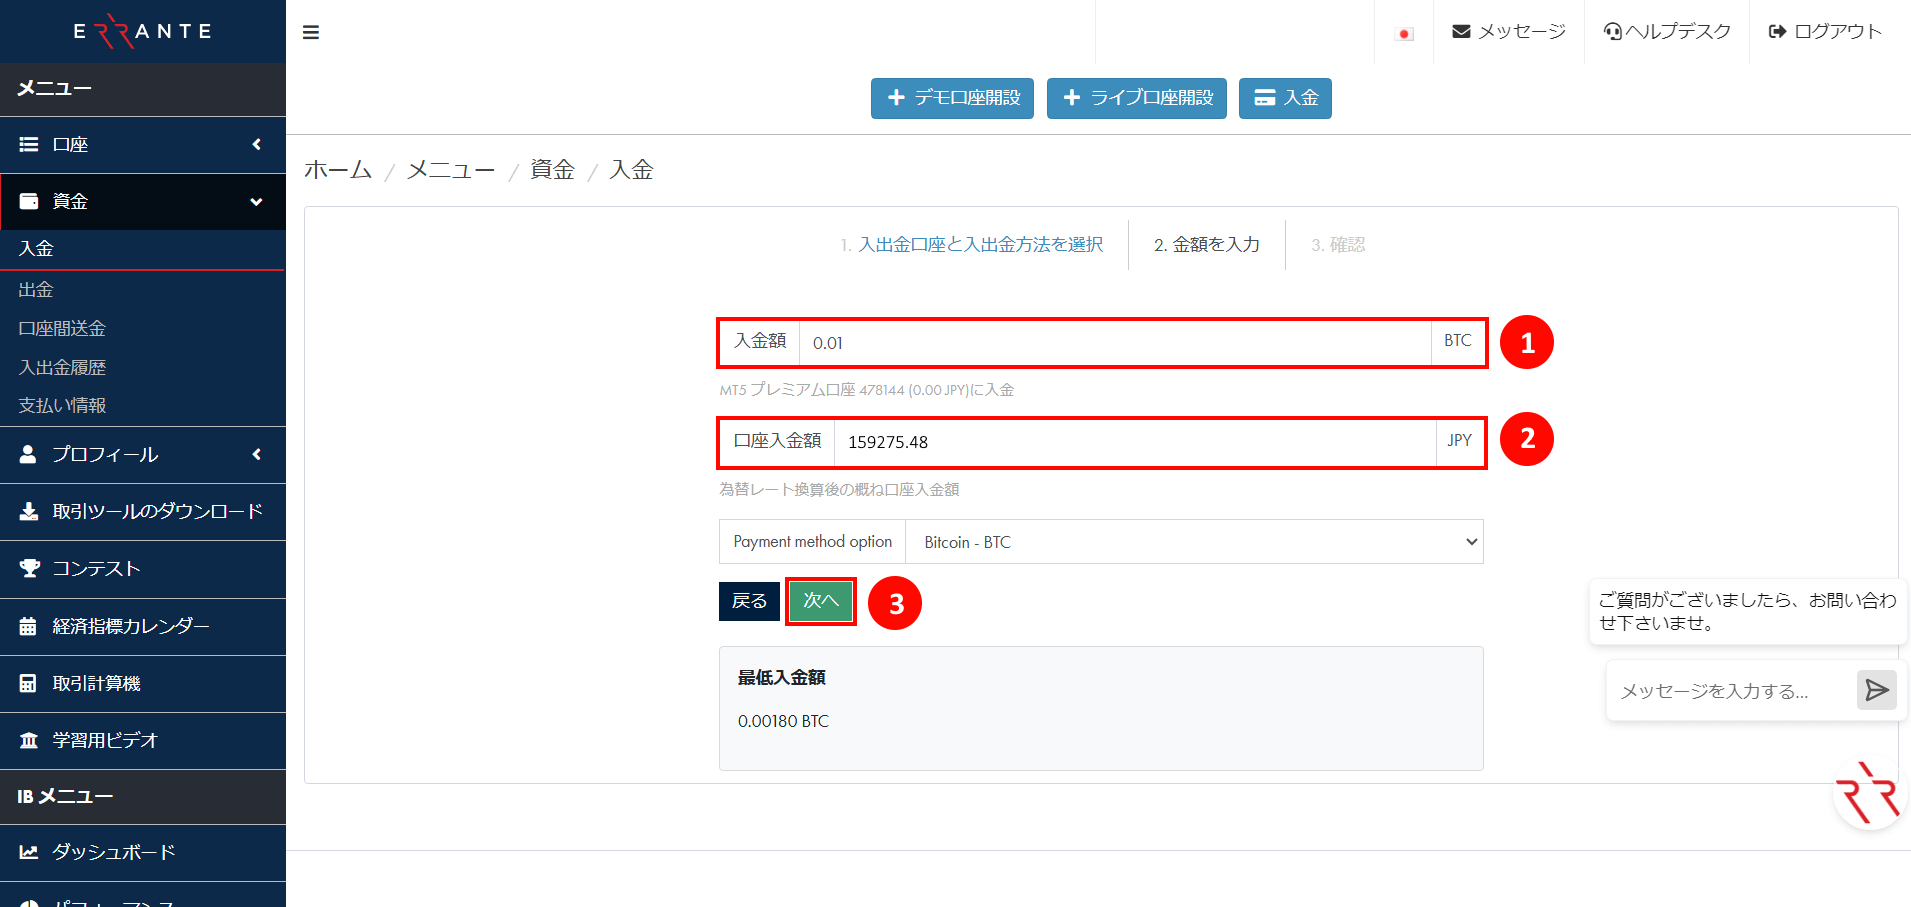Click ログアウト to log out
Image resolution: width=1911 pixels, height=907 pixels.
(1825, 32)
